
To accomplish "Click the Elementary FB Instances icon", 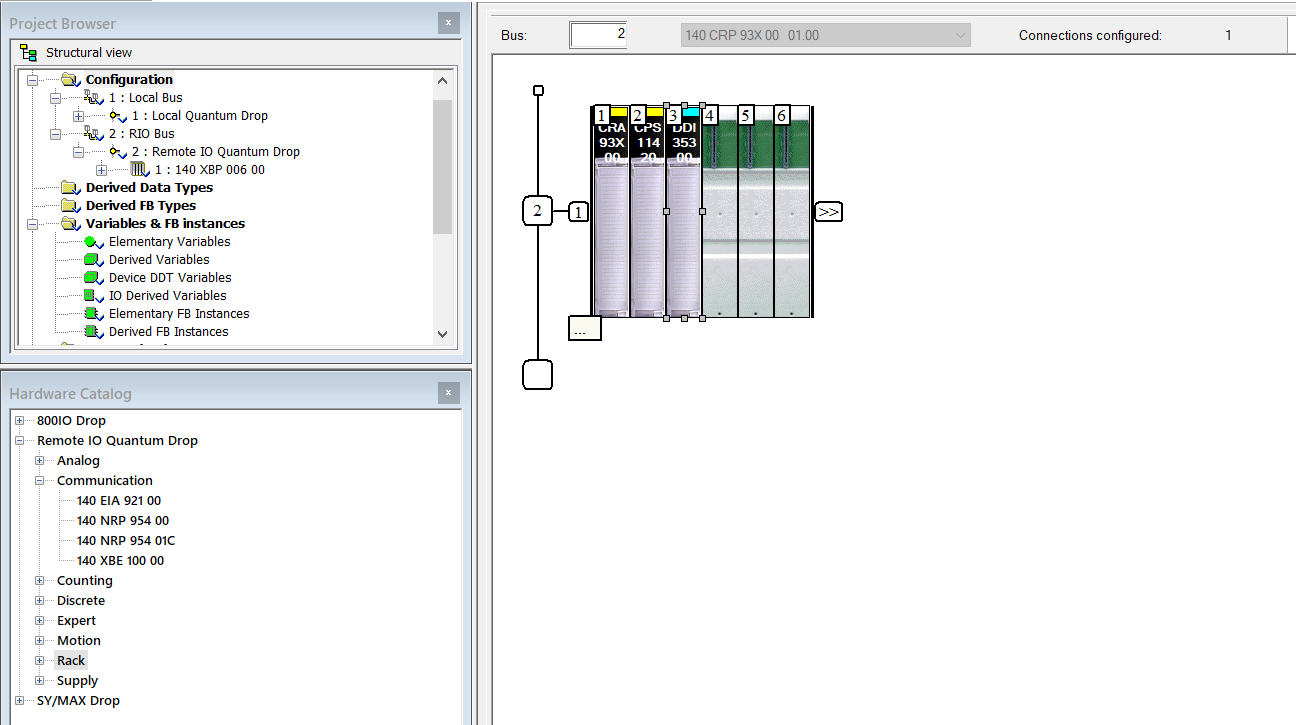I will tap(93, 314).
